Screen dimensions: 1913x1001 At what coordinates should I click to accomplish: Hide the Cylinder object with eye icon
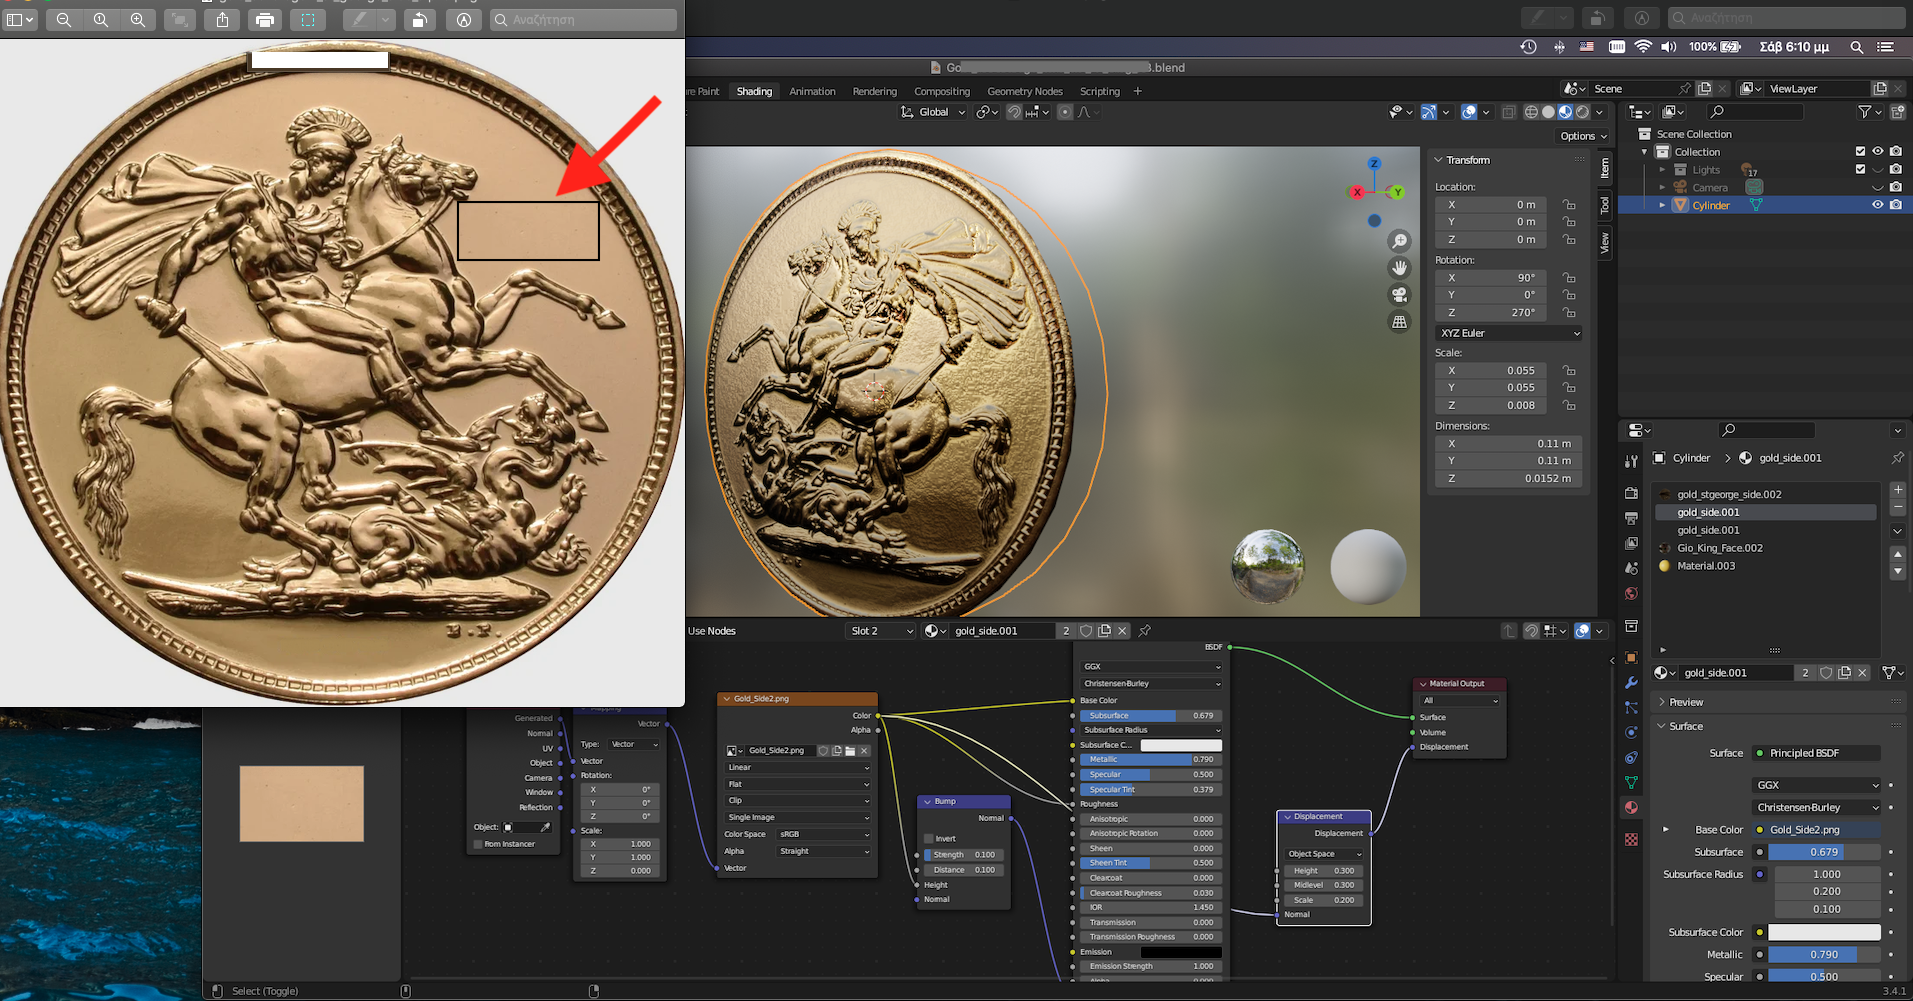point(1877,205)
